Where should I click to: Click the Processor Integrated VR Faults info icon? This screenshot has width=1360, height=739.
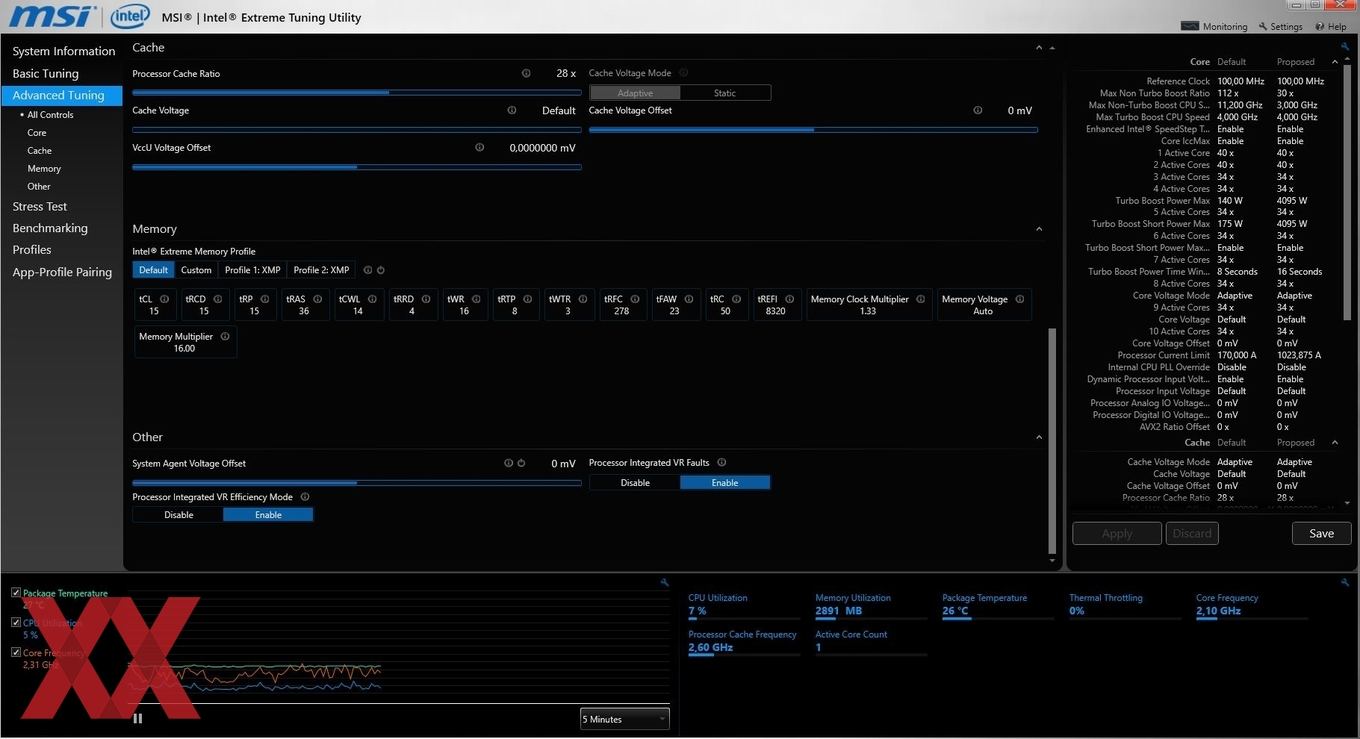click(x=722, y=462)
